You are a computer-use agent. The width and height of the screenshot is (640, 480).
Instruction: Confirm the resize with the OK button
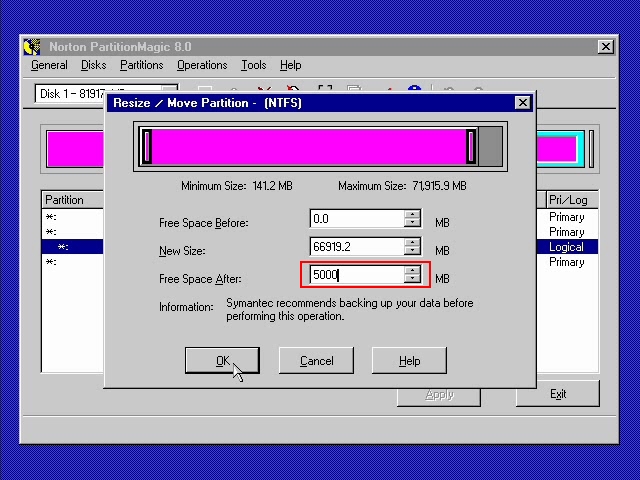pos(222,360)
